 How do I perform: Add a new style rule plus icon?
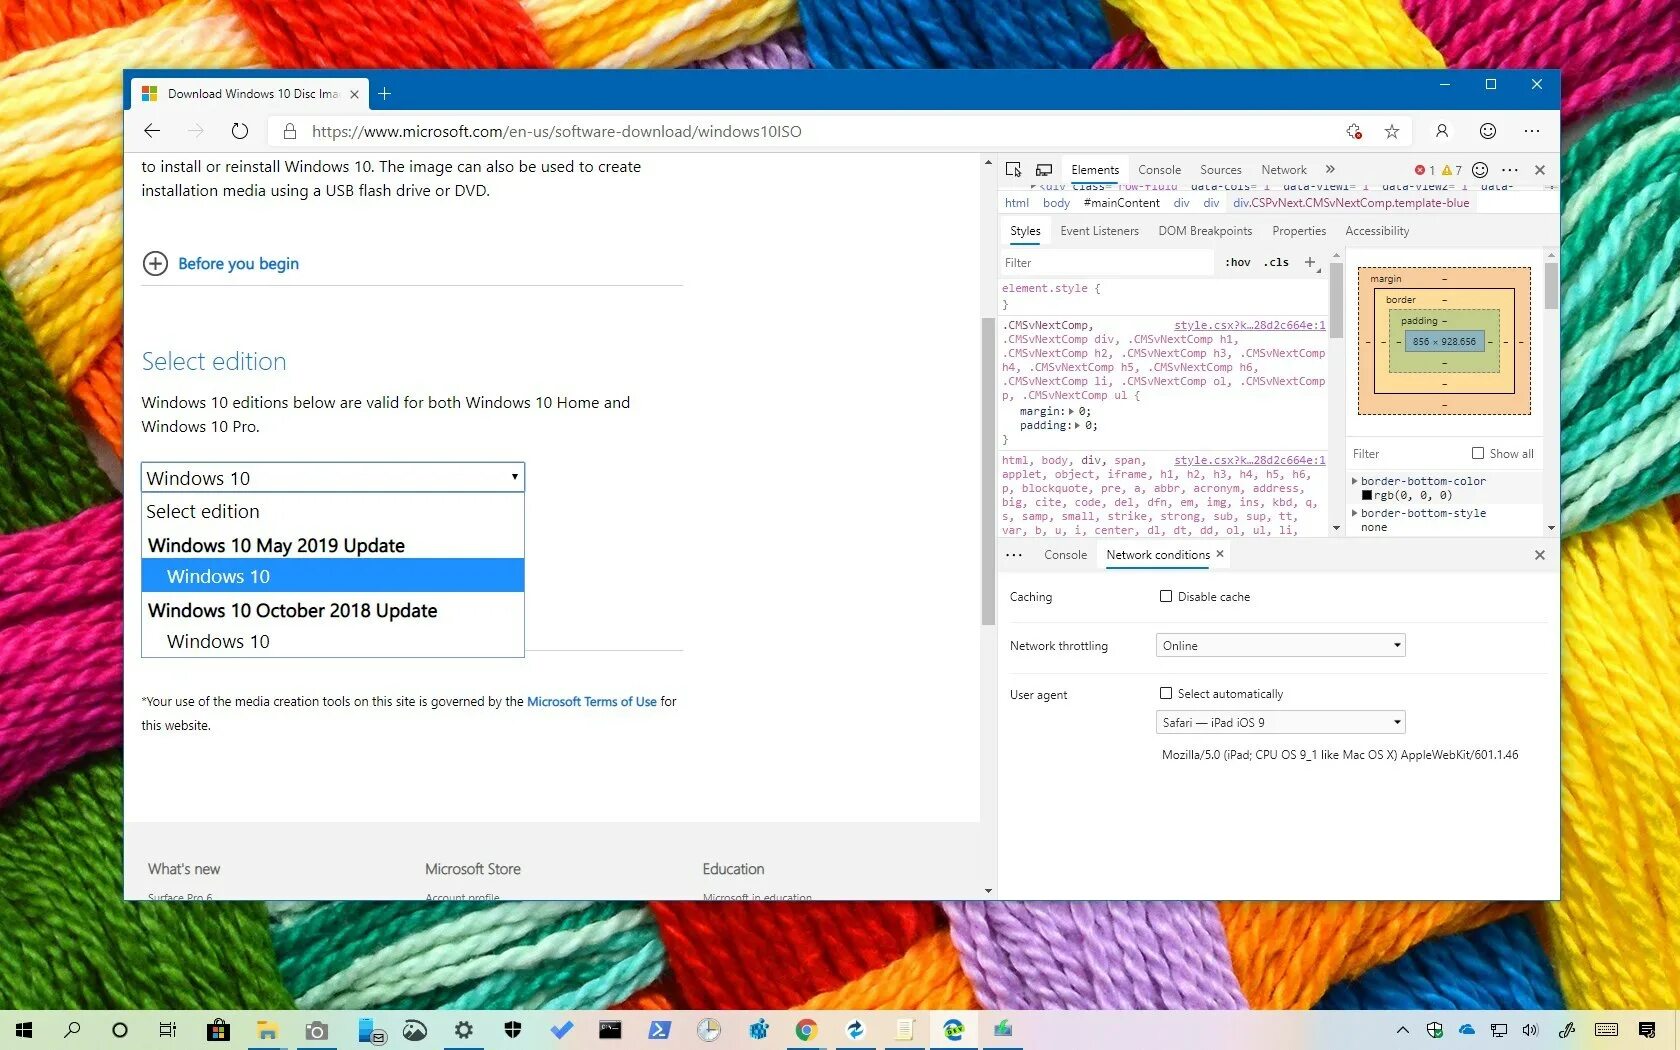(1310, 262)
